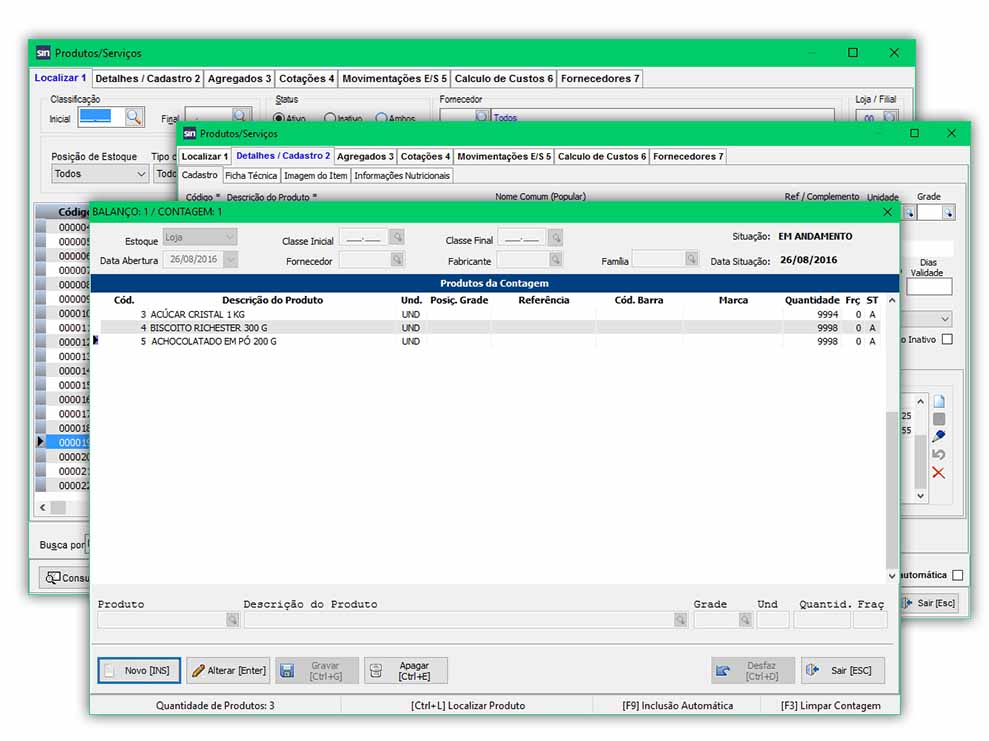Open the Informações Nutricionais sub-tab
The image size is (989, 741).
(402, 176)
